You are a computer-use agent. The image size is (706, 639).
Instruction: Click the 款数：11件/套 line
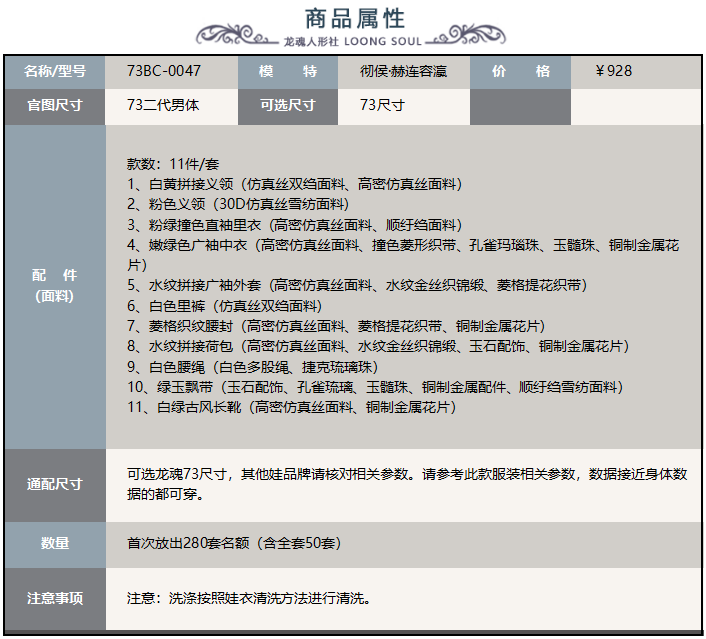tap(172, 164)
